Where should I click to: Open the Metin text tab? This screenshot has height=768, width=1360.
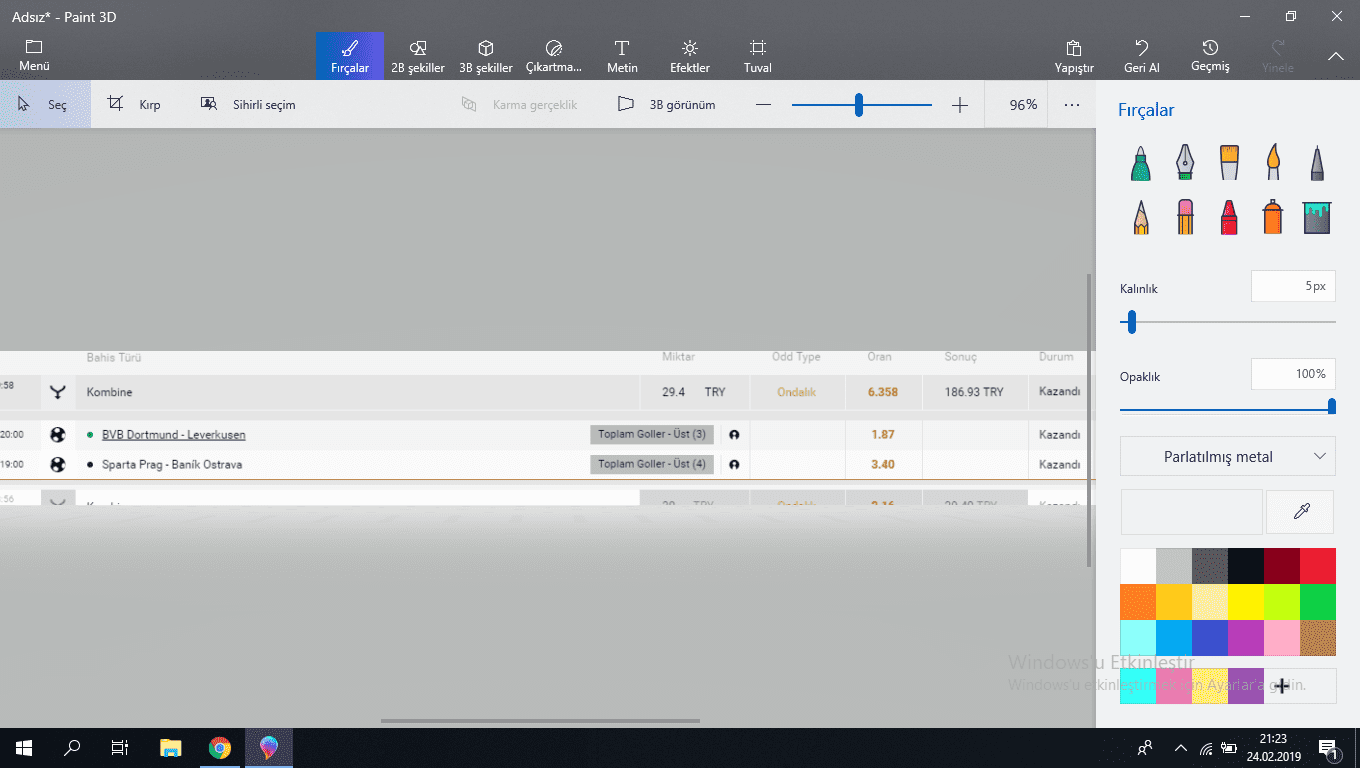622,56
